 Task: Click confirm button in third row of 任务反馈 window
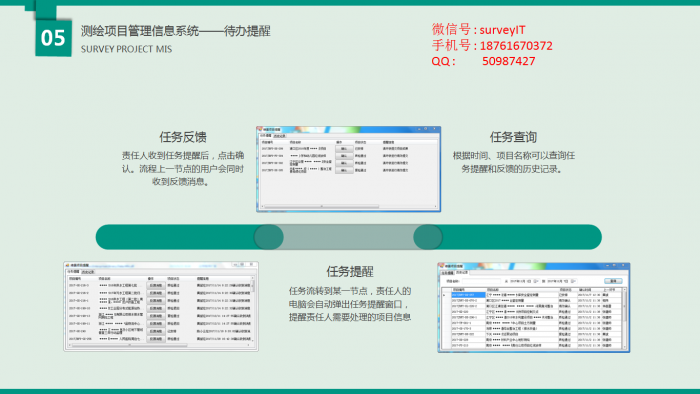coord(344,163)
